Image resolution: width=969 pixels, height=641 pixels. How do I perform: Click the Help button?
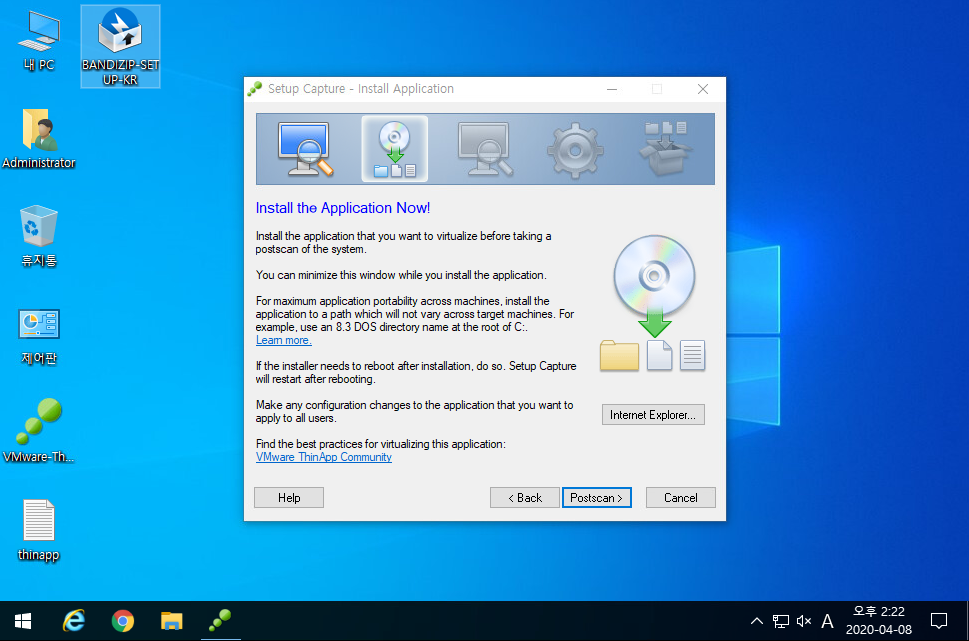(x=289, y=498)
